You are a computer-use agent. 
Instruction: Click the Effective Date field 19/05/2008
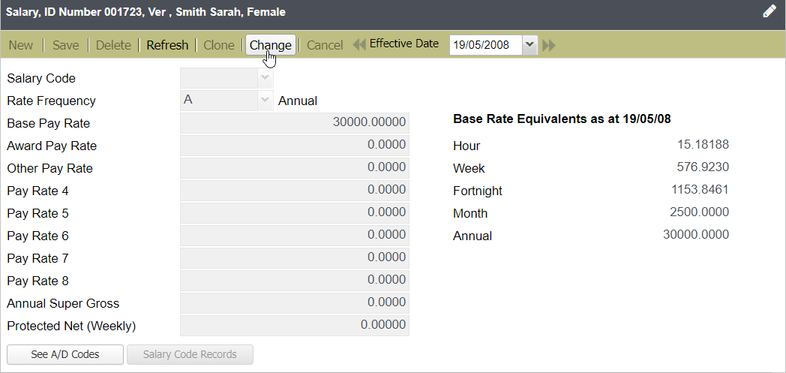coord(486,45)
